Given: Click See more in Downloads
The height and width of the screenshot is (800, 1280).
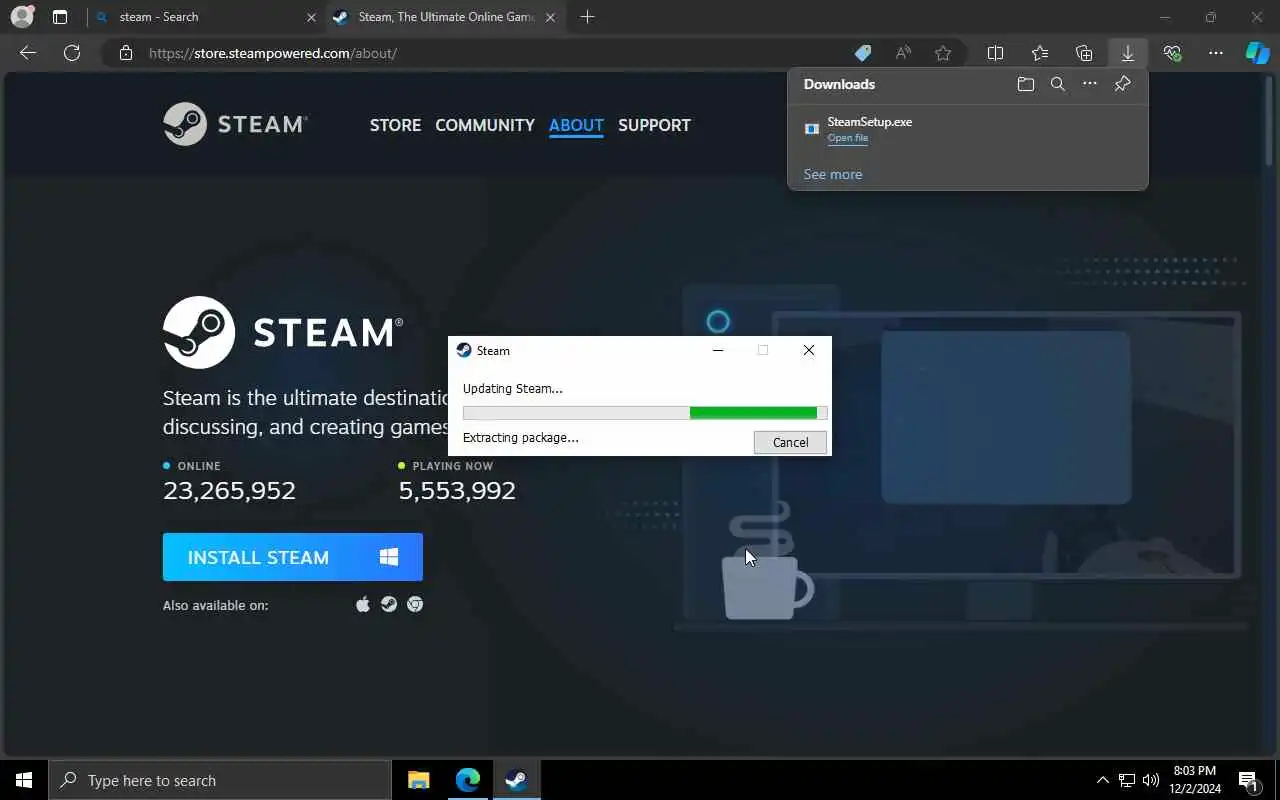Looking at the screenshot, I should point(832,174).
